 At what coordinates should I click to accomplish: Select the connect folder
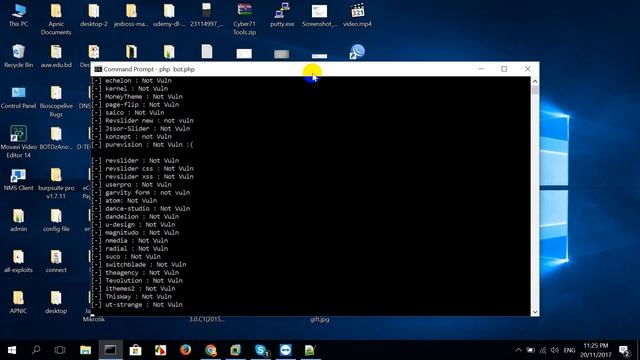(56, 261)
